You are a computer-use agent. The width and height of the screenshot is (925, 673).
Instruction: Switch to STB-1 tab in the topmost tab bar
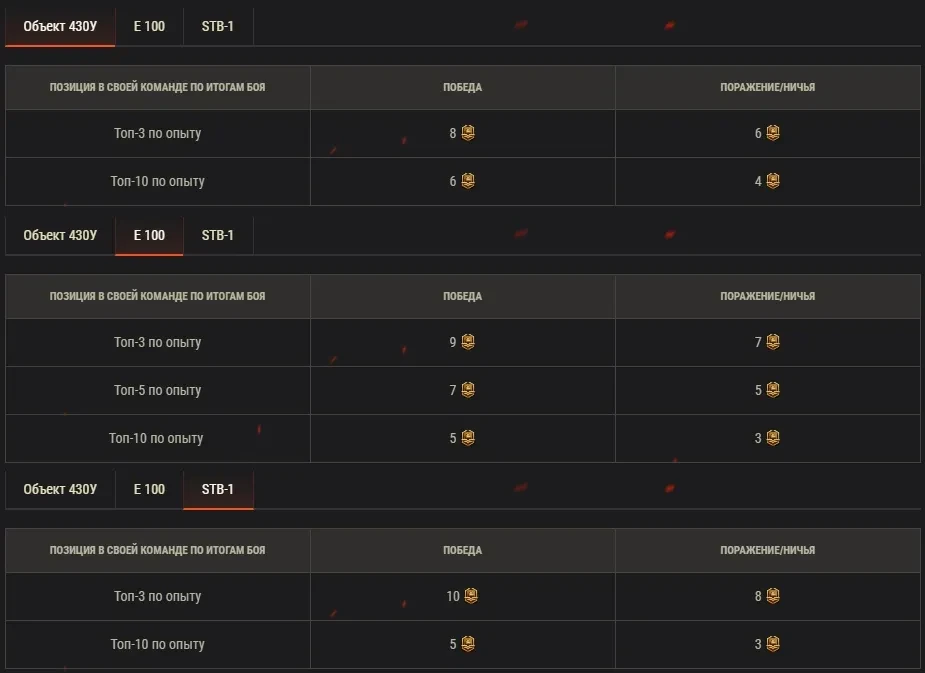(x=218, y=26)
